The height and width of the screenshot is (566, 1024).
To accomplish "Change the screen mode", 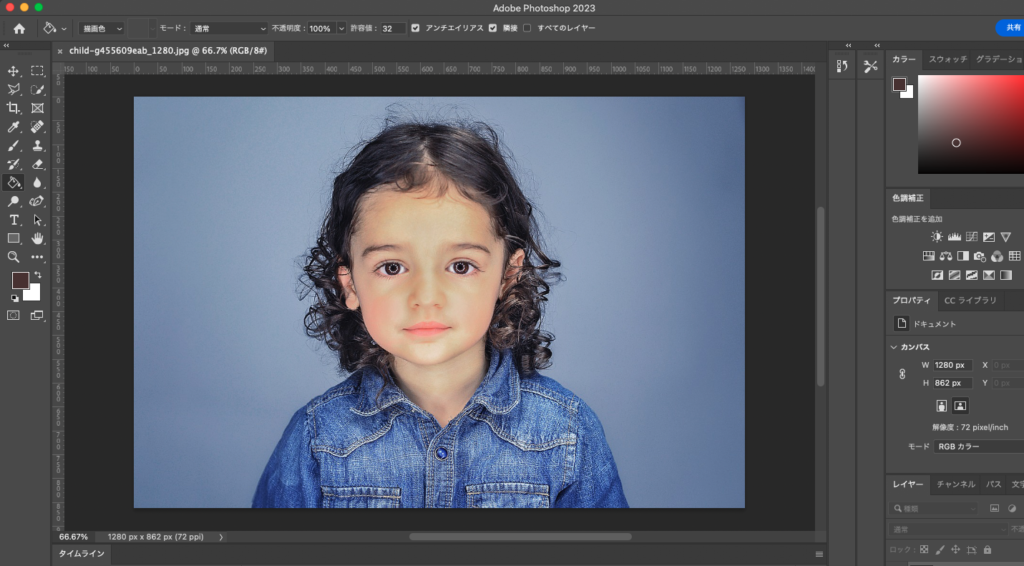I will pos(37,315).
